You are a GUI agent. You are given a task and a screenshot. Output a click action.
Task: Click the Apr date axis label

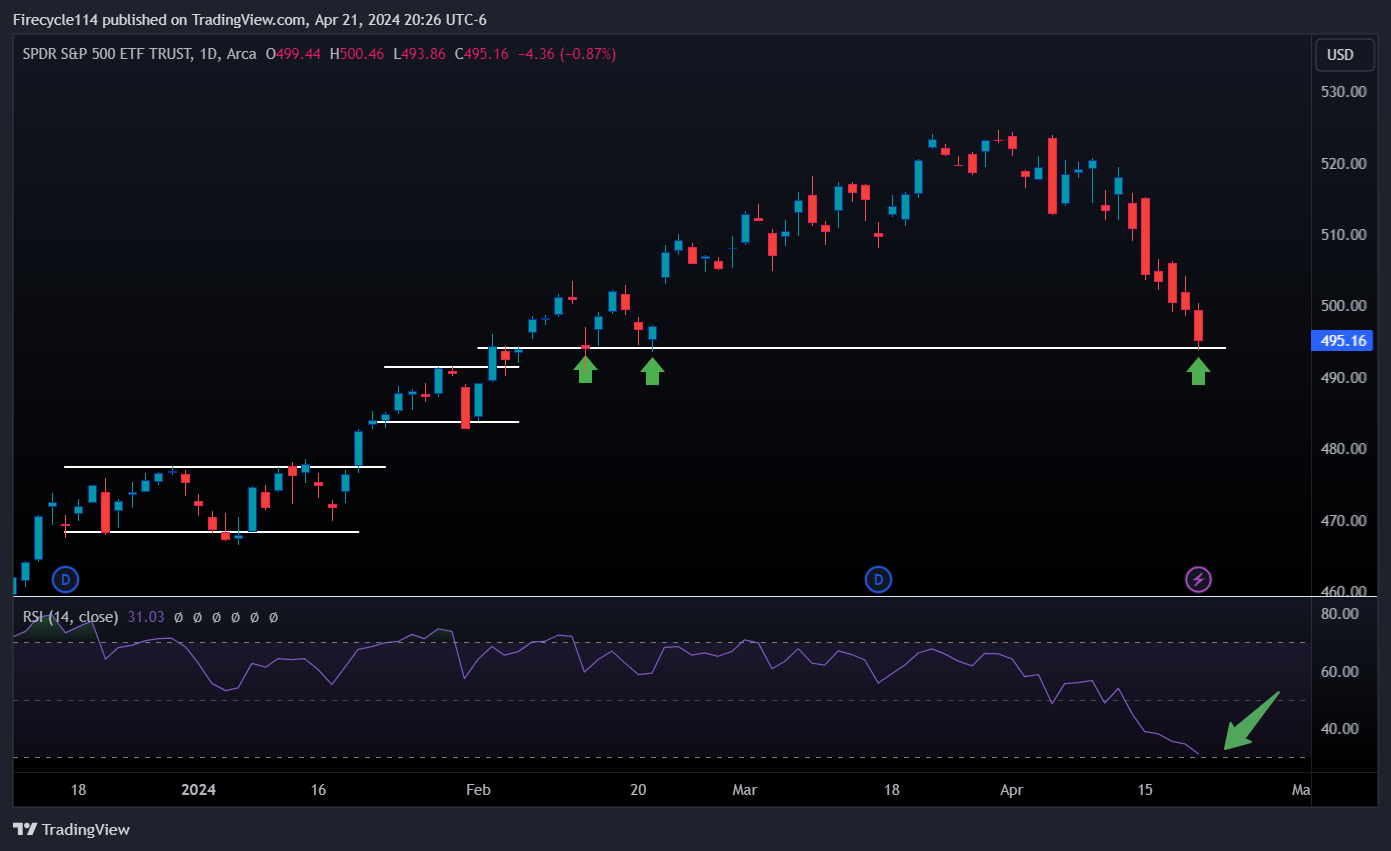[1012, 790]
